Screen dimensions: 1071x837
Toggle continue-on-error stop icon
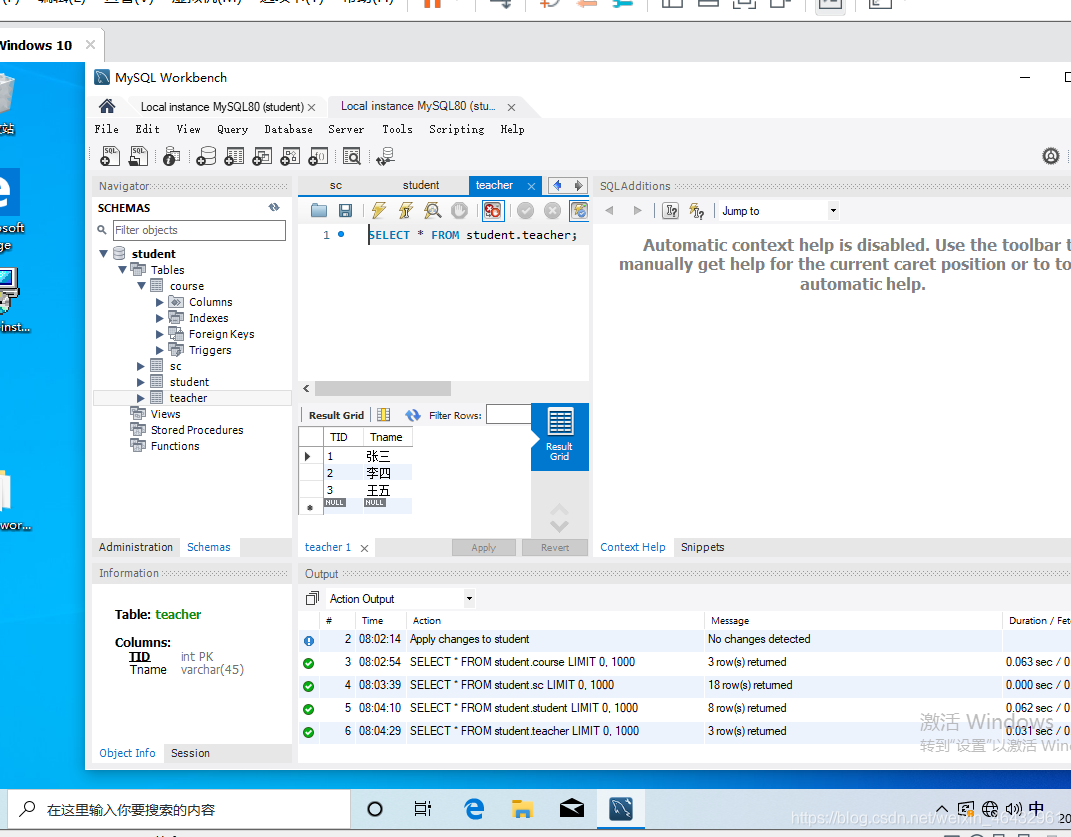(x=492, y=210)
